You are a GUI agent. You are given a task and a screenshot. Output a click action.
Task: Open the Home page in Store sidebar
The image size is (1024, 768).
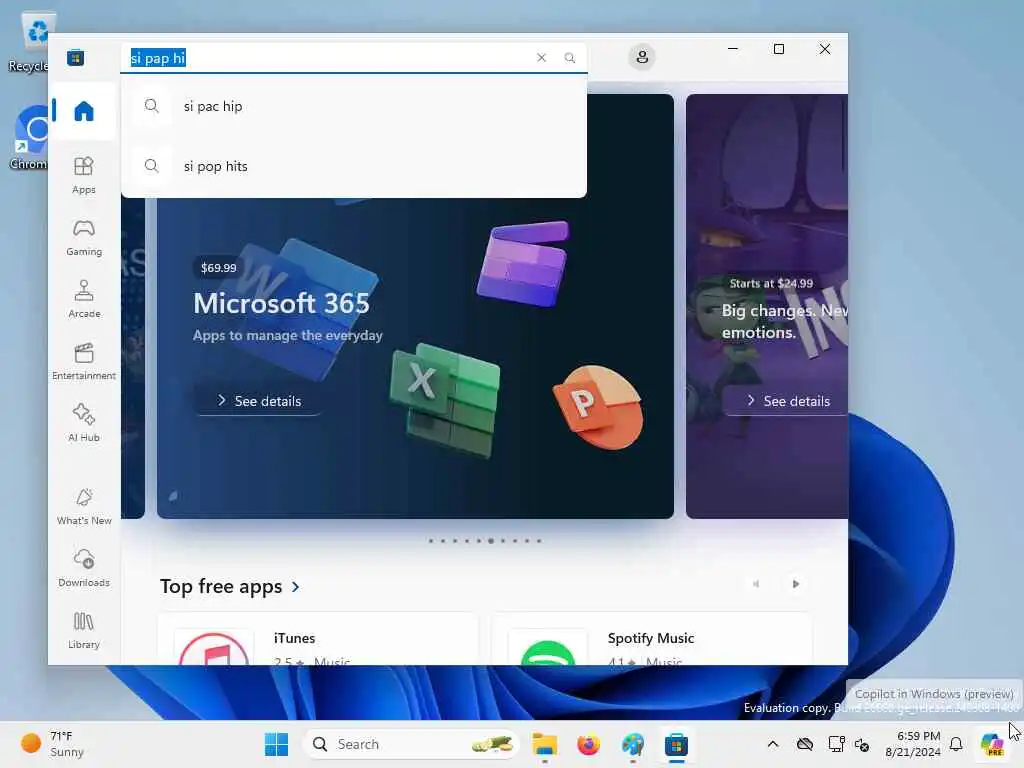pos(84,111)
